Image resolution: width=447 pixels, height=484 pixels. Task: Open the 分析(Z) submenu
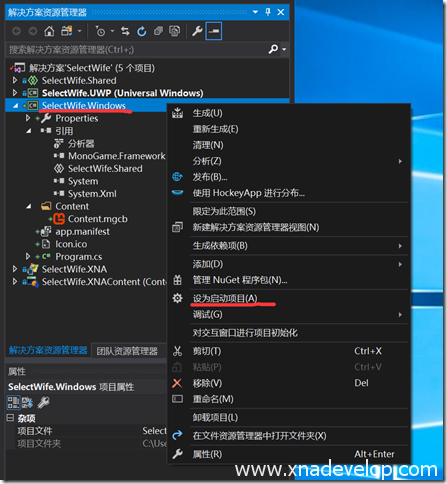(x=289, y=161)
